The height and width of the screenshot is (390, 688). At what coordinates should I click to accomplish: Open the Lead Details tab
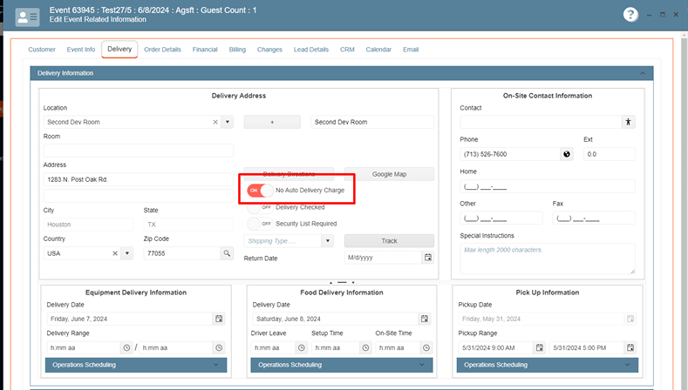311,50
